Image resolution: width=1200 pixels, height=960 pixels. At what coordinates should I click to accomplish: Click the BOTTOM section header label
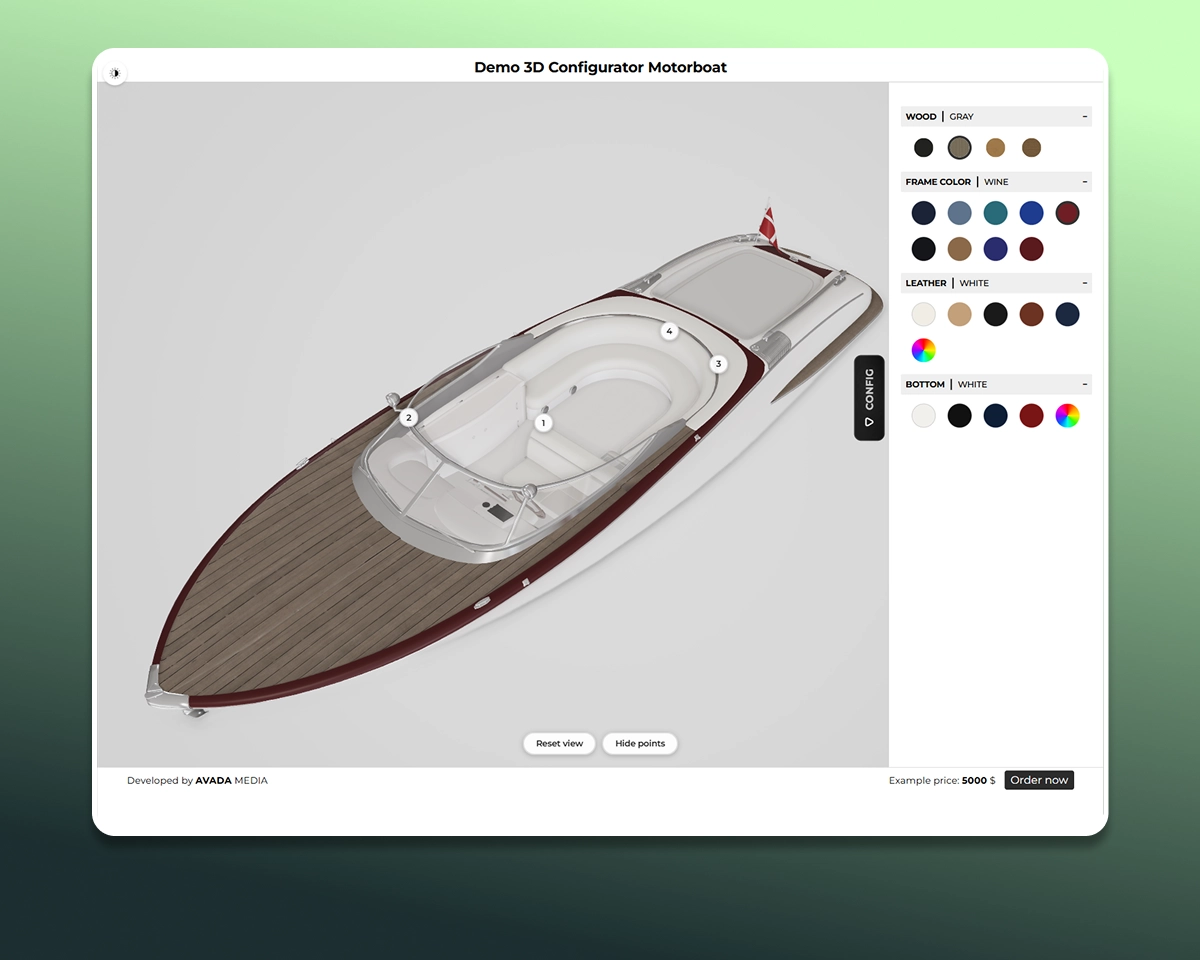pos(925,384)
